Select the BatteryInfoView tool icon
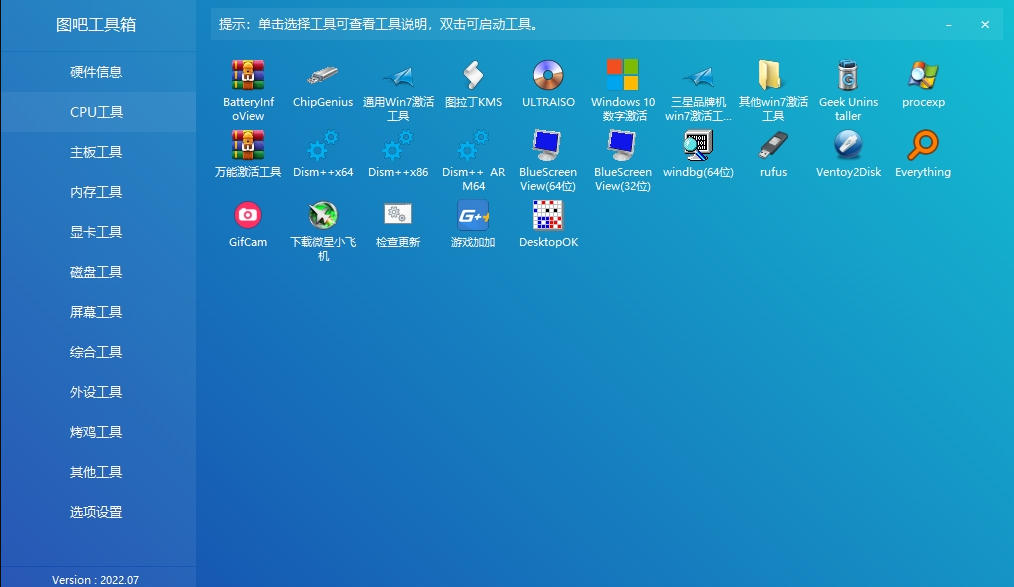 tap(248, 75)
